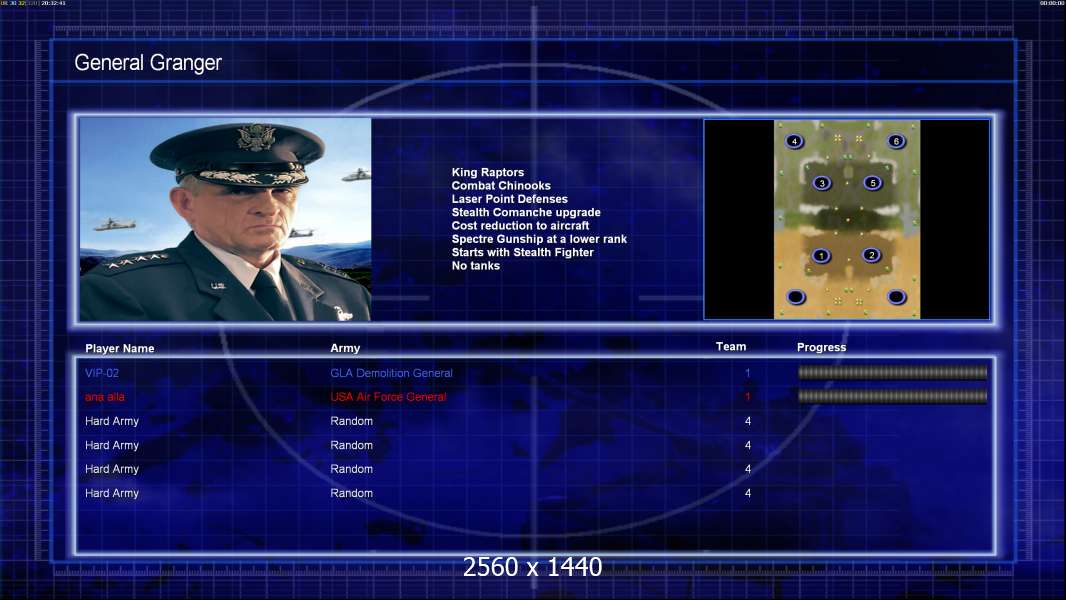Image resolution: width=1066 pixels, height=600 pixels.
Task: Select start position 5 on the map
Action: tap(873, 183)
